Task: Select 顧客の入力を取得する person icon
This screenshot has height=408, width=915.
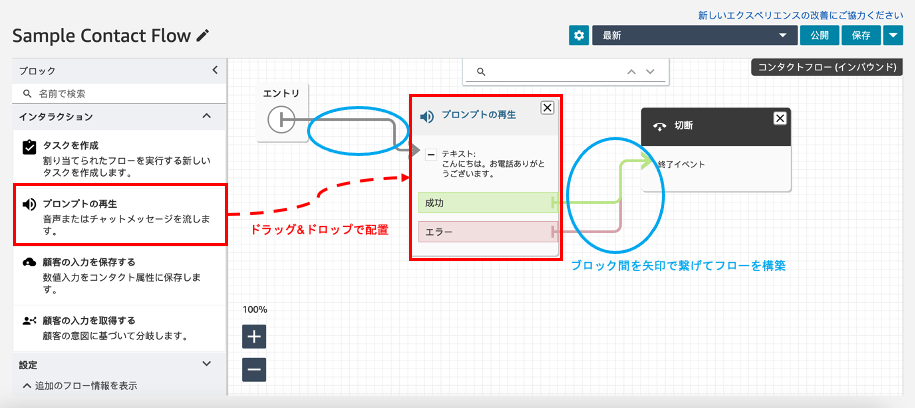Action: tap(29, 320)
